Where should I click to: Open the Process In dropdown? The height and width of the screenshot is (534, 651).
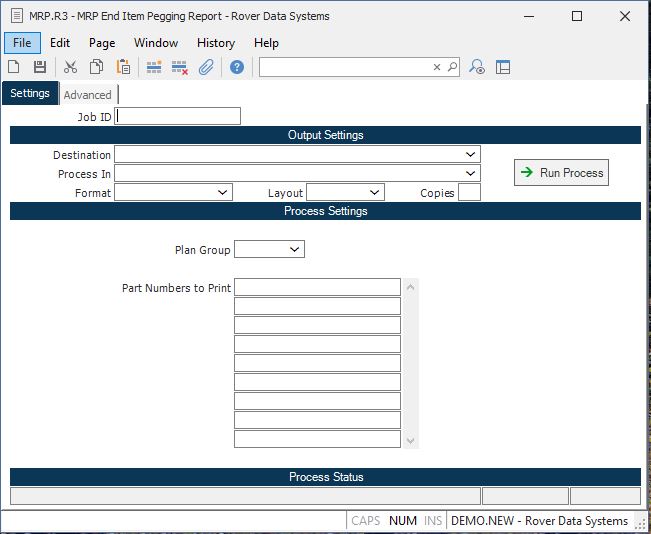click(x=470, y=174)
